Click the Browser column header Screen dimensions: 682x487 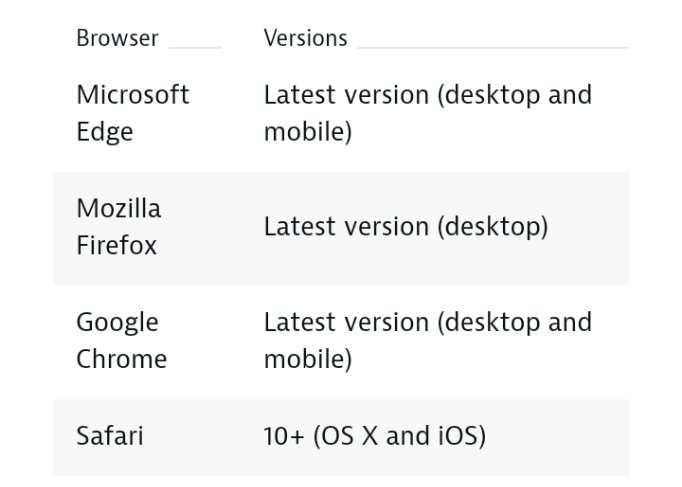pyautogui.click(x=117, y=38)
